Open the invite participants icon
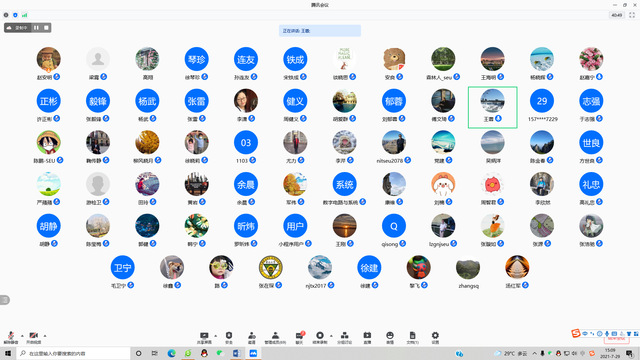640x360 pixels. pos(252,338)
